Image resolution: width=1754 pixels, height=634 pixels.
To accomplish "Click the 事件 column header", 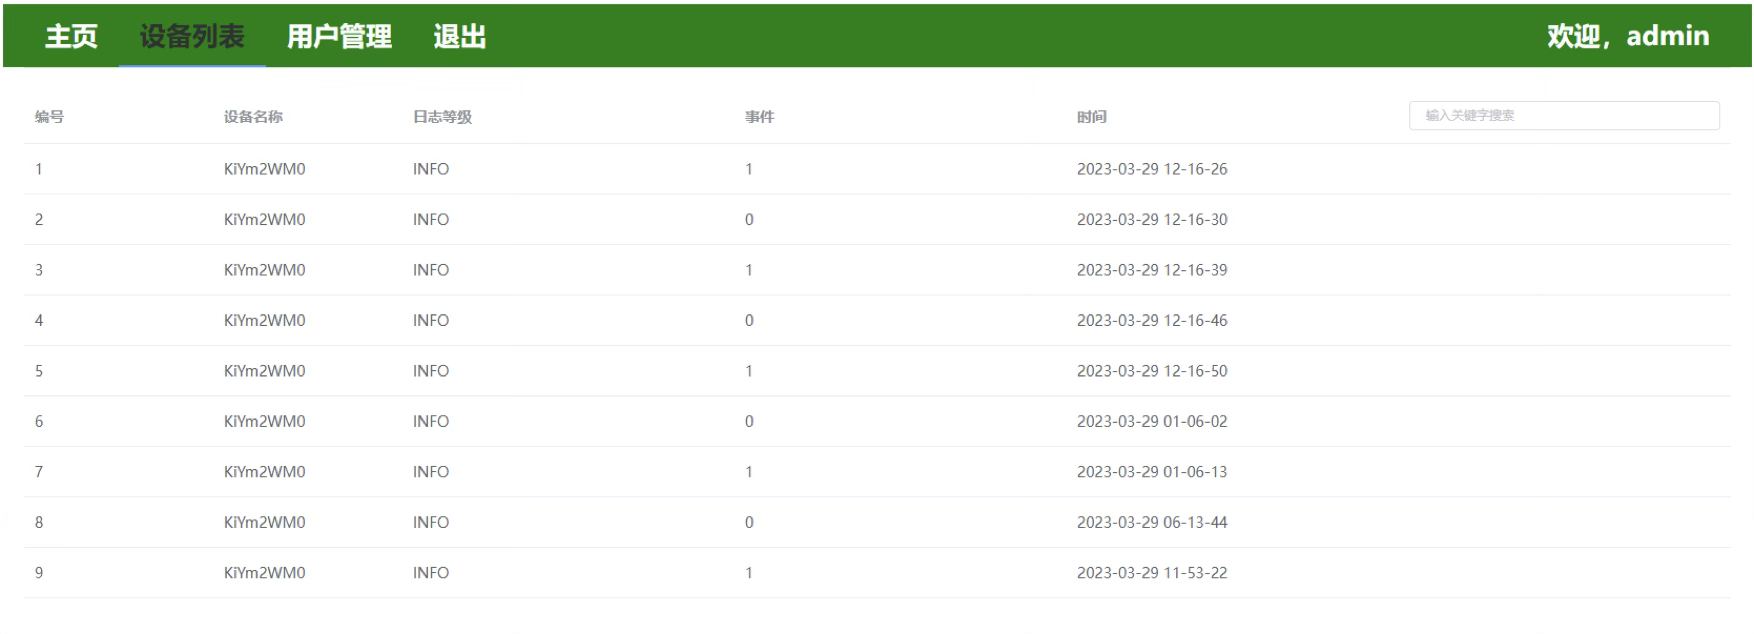I will pos(759,117).
